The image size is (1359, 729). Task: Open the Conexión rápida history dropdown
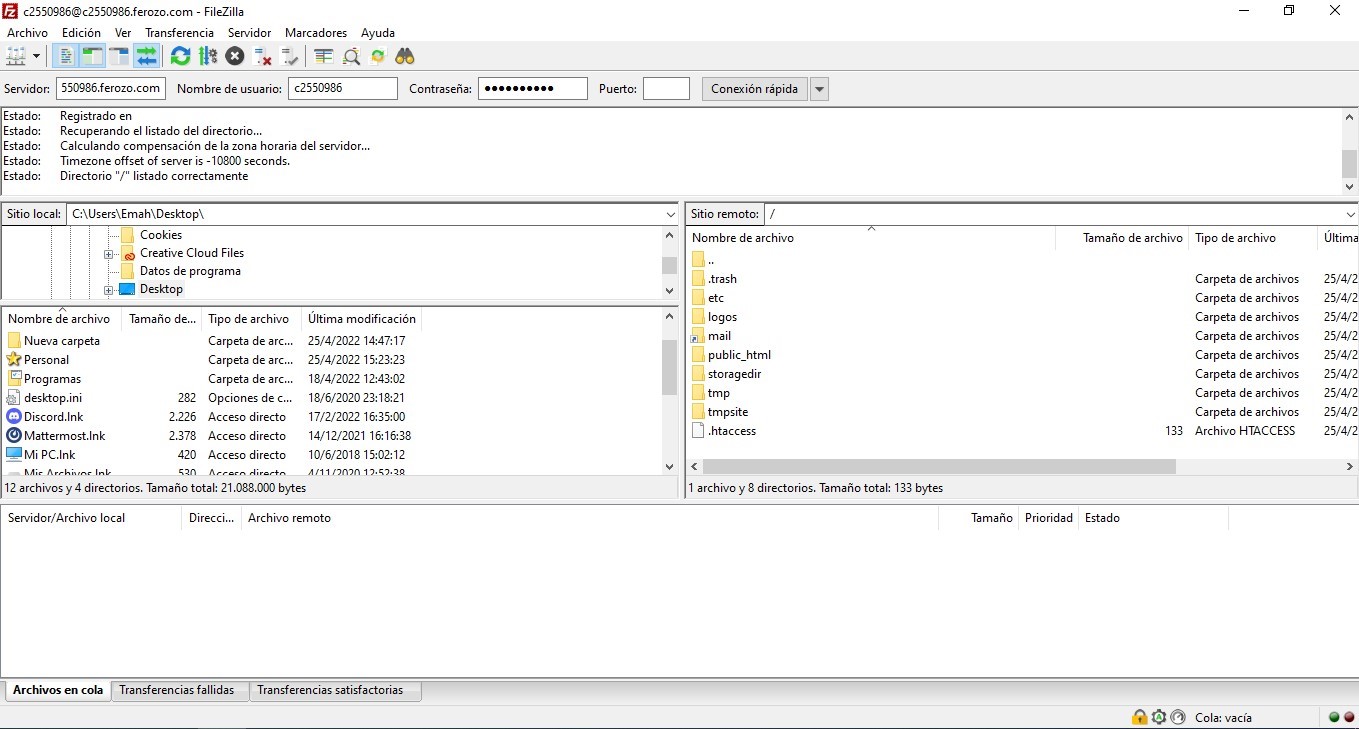coord(819,89)
